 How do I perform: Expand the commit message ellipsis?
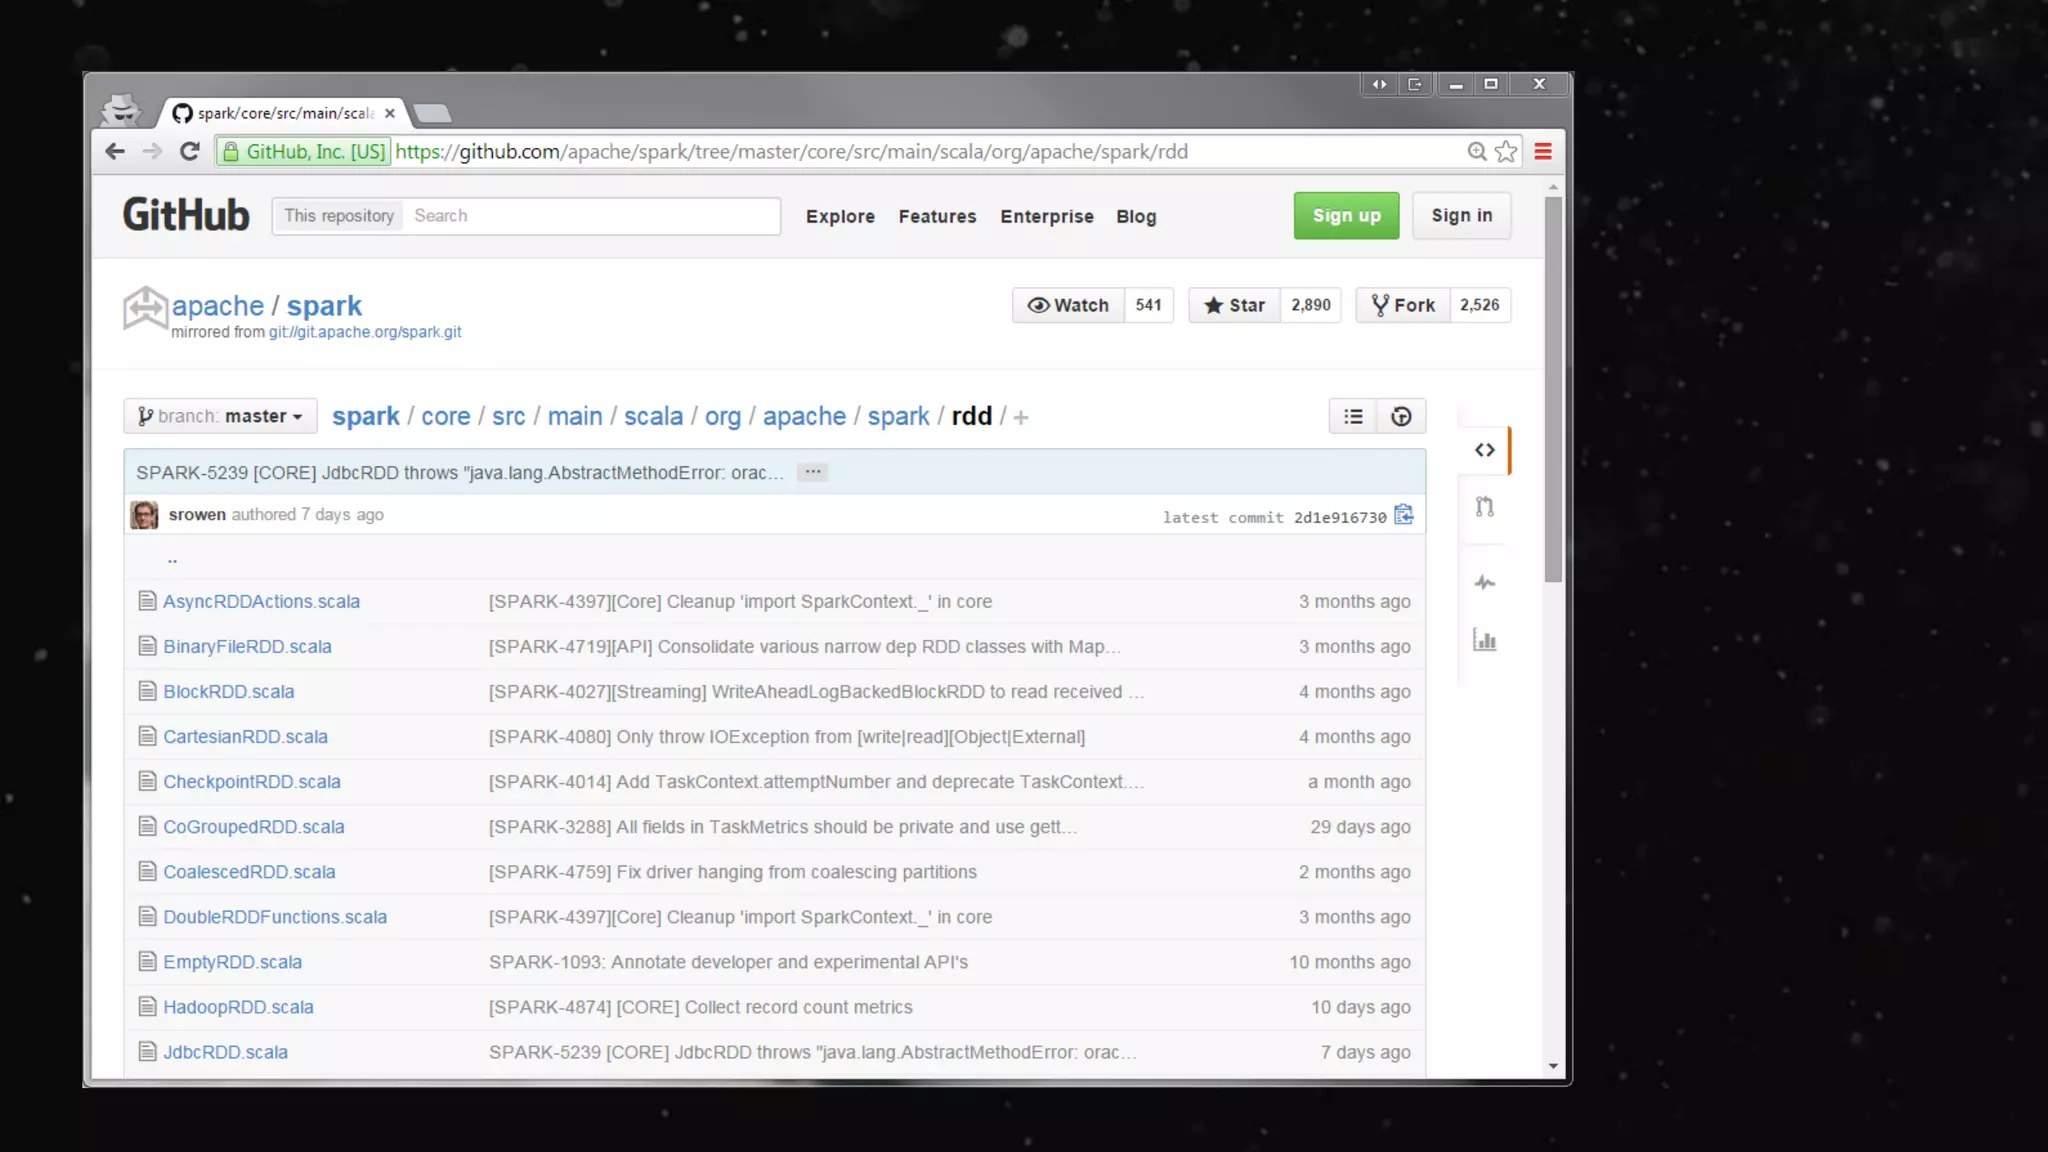813,472
